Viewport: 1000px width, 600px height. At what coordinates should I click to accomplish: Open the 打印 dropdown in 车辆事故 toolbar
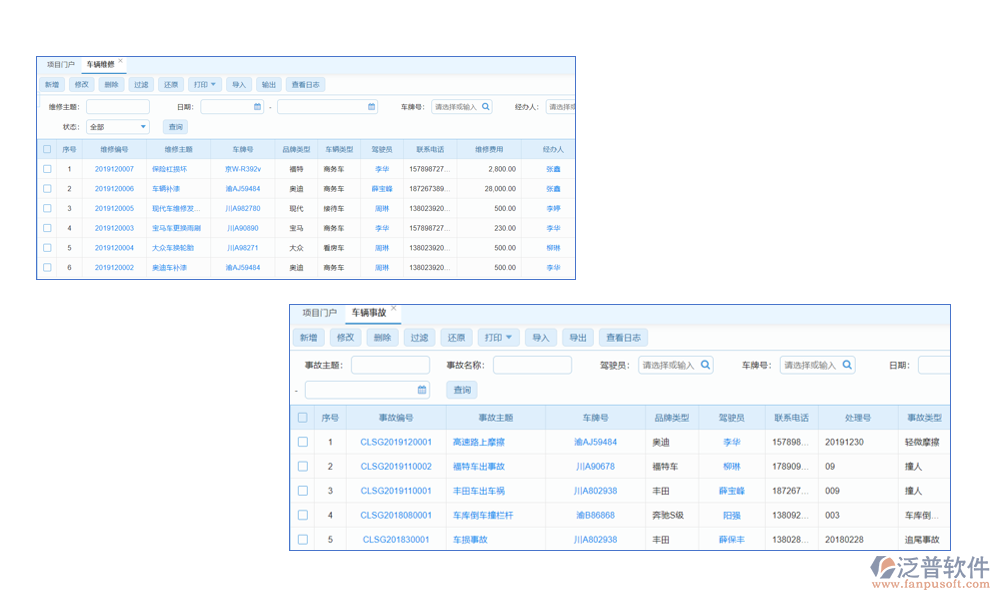coord(498,338)
